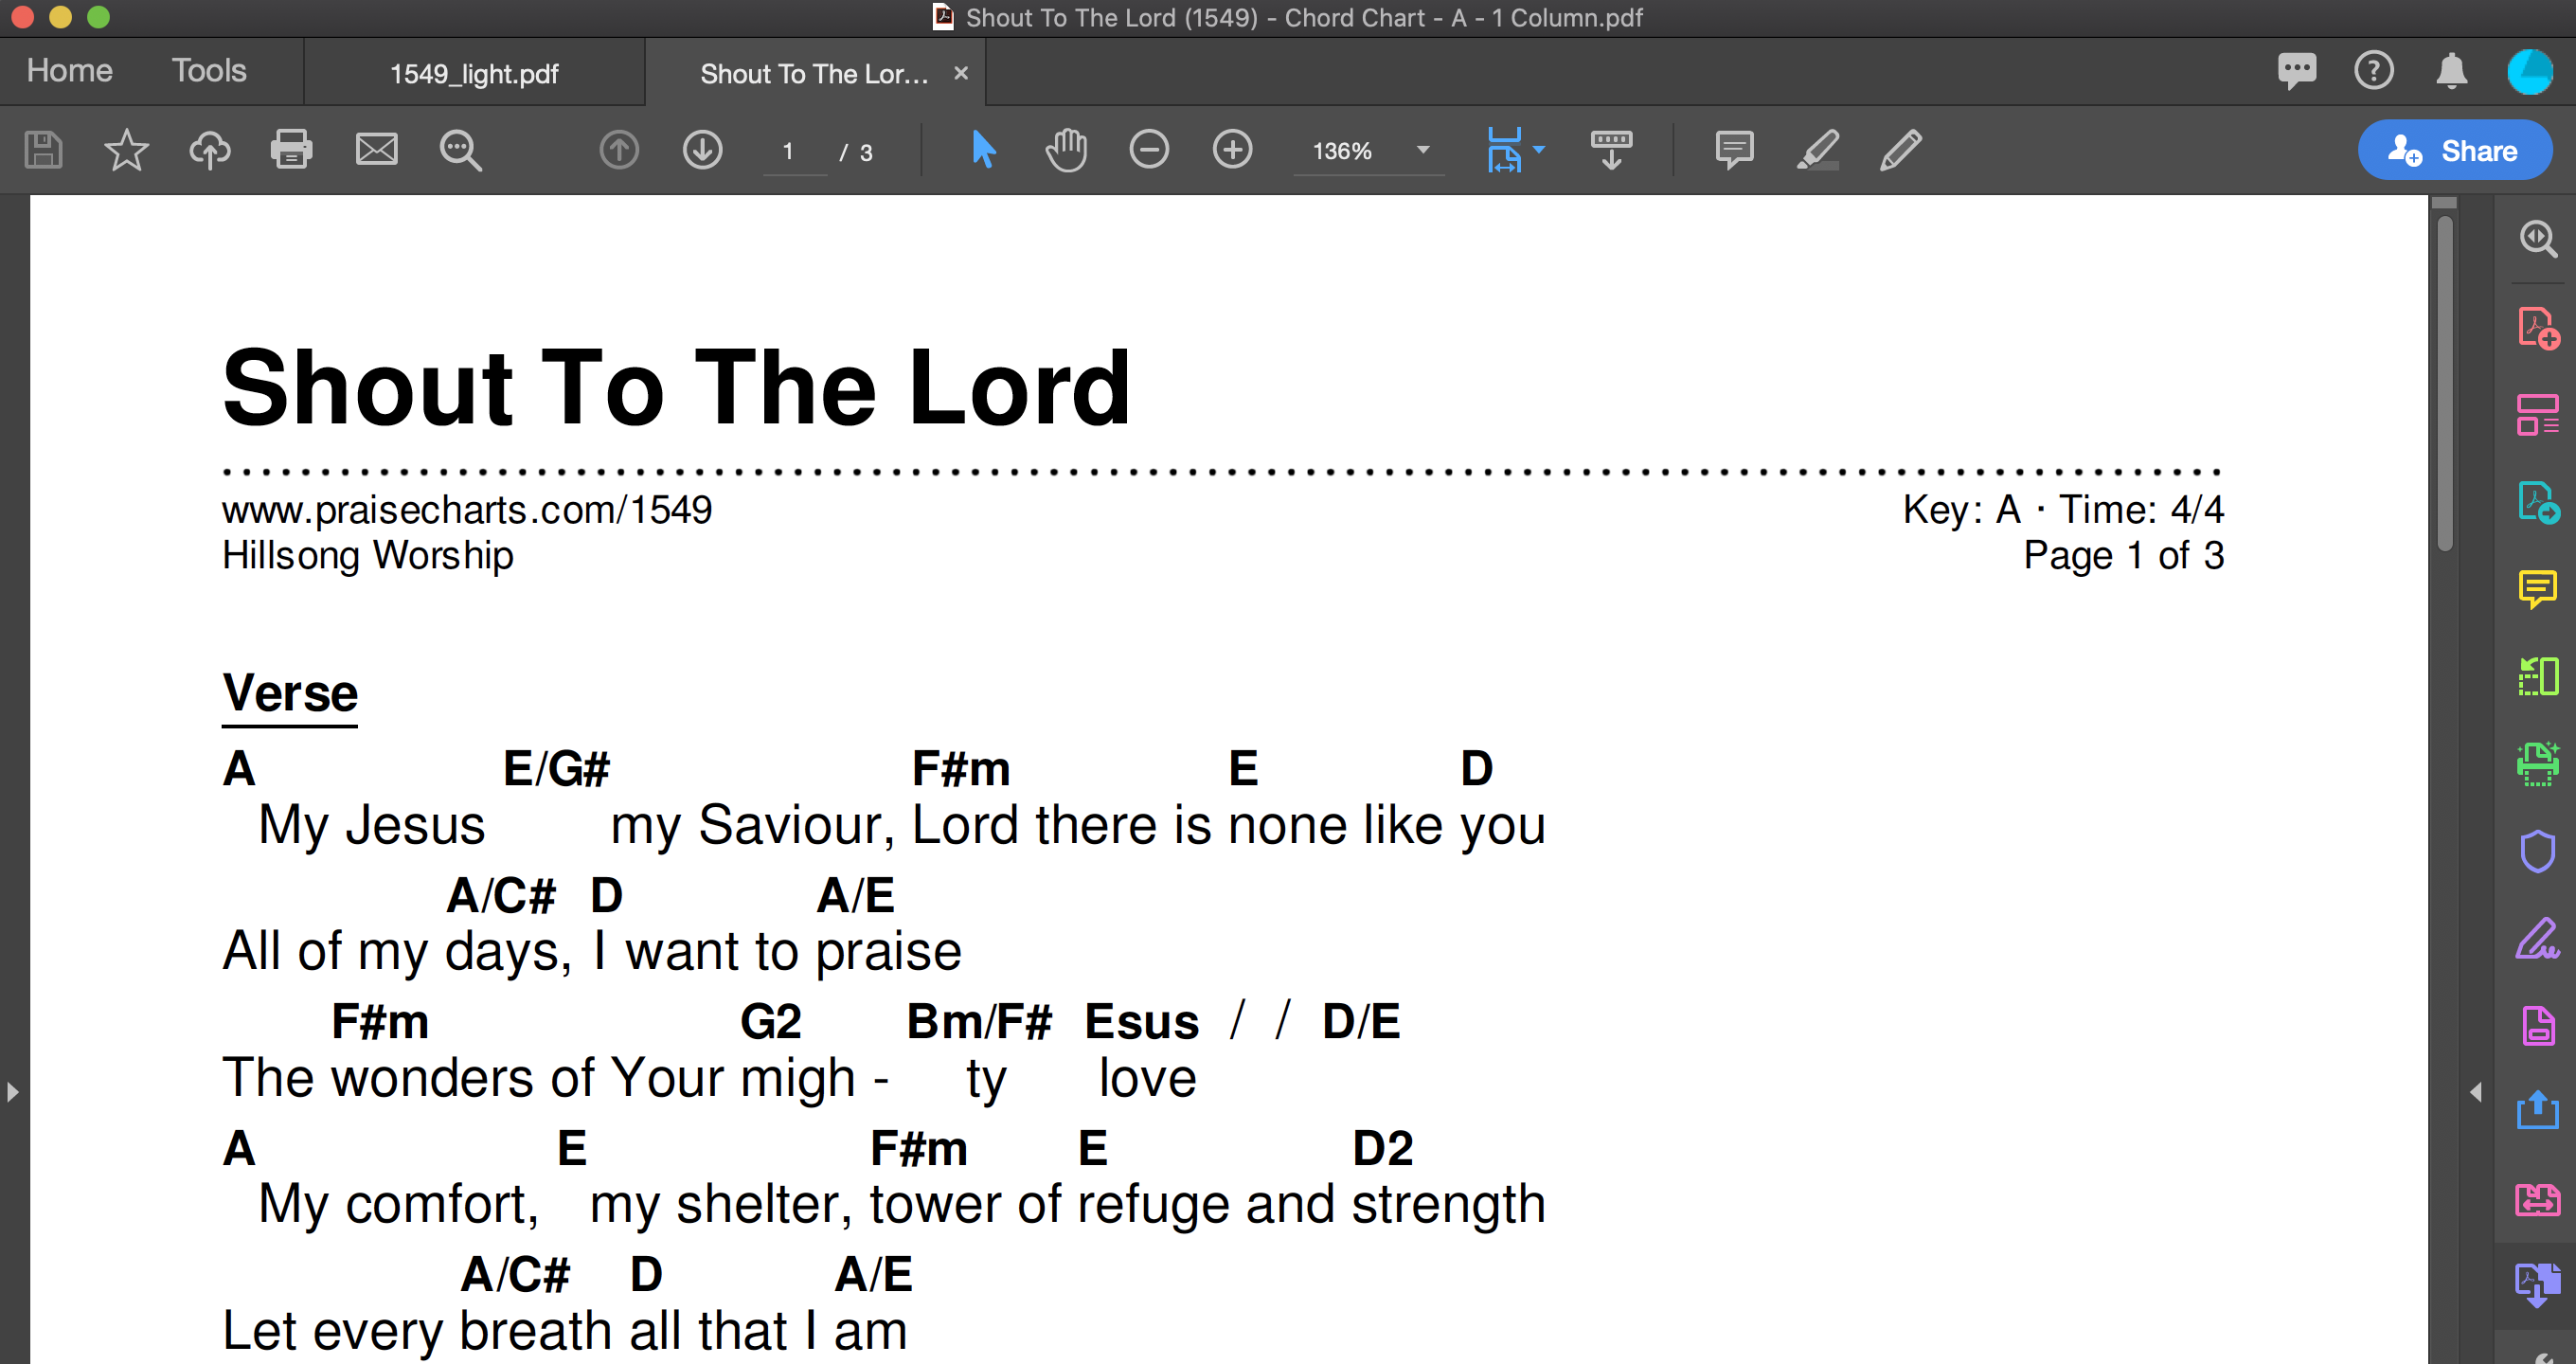2576x1364 pixels.
Task: Click the vertical document scrollbar thumb
Action: pyautogui.click(x=2444, y=385)
